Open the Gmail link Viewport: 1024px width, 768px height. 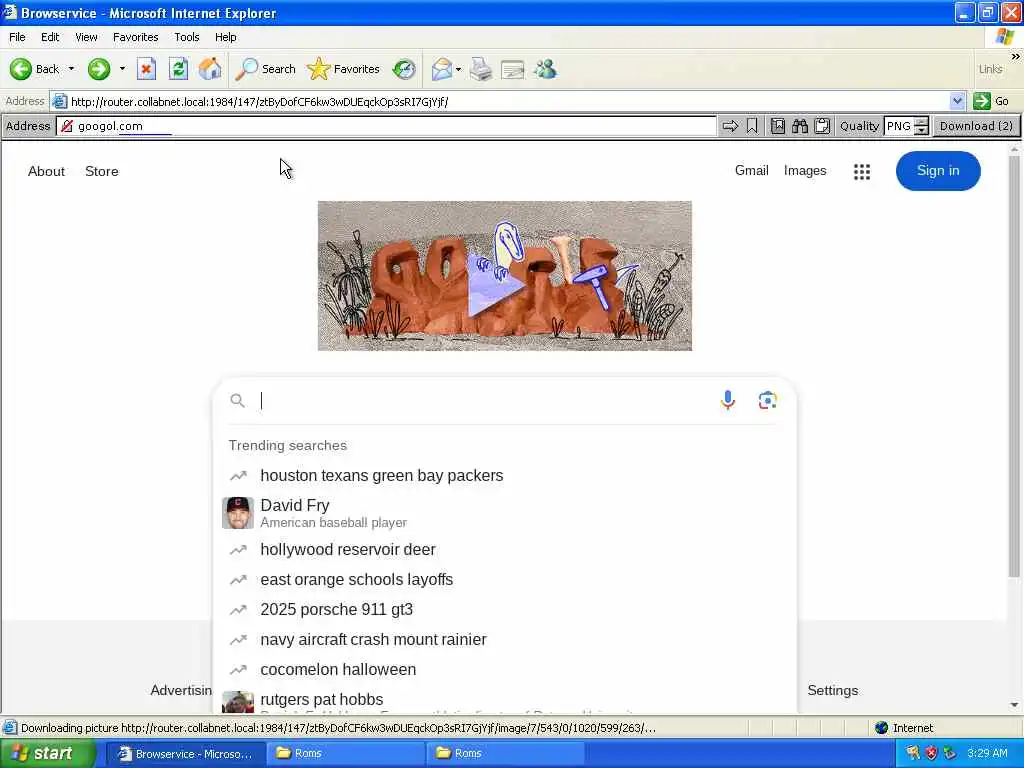pyautogui.click(x=751, y=170)
